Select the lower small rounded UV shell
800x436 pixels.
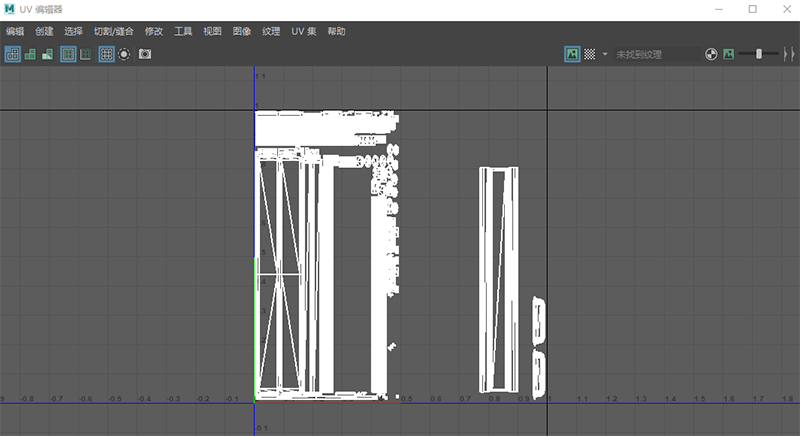[x=539, y=374]
